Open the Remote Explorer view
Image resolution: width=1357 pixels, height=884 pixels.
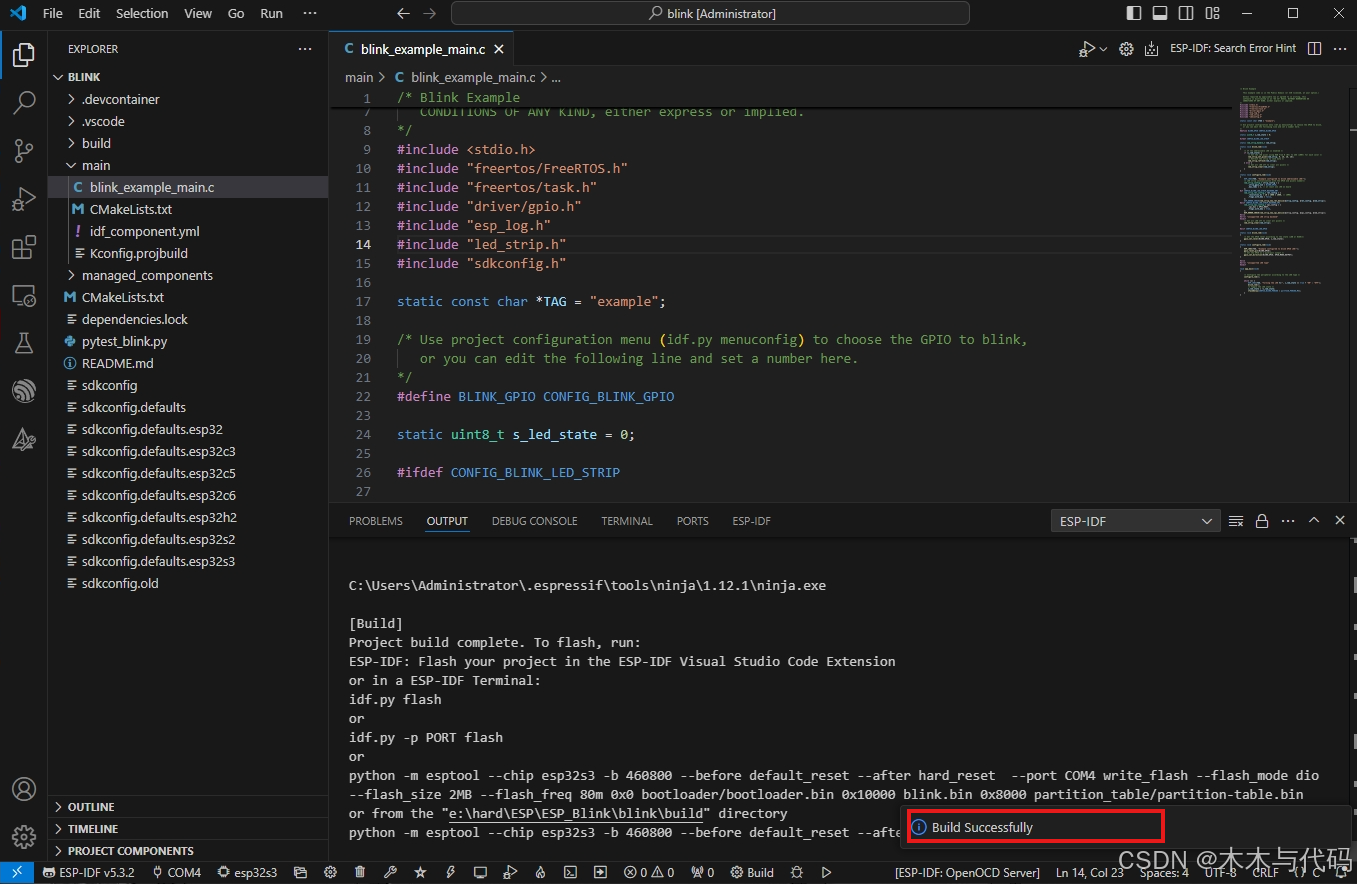coord(24,295)
